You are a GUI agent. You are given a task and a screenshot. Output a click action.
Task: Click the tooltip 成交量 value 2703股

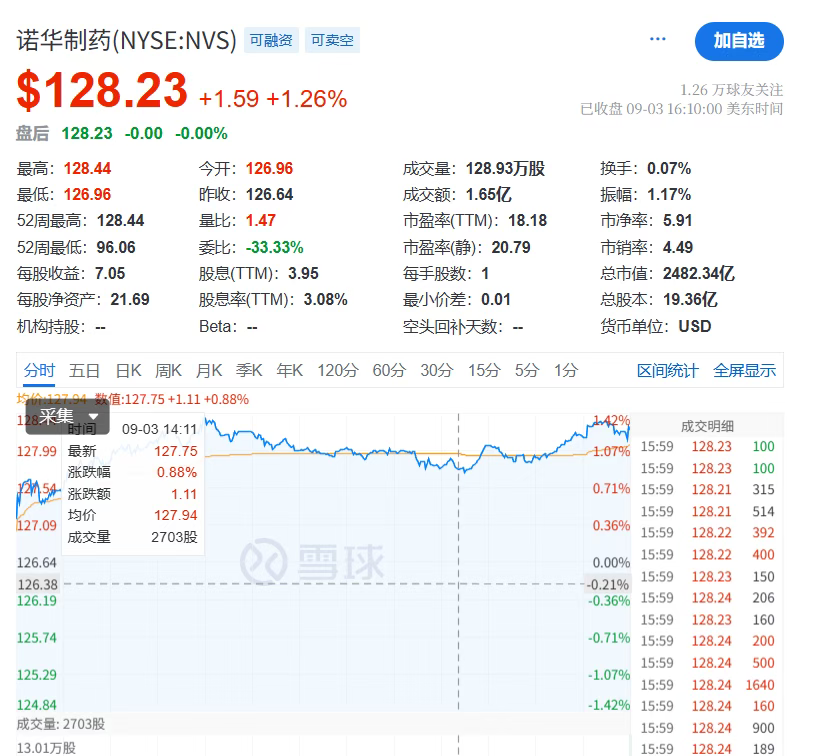pyautogui.click(x=174, y=537)
